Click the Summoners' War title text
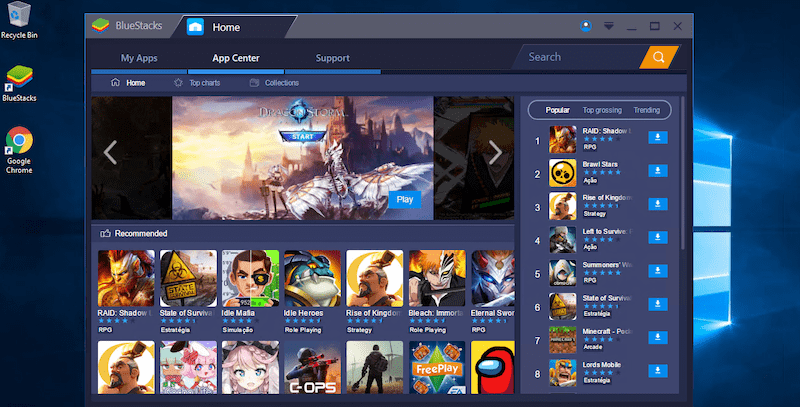This screenshot has height=407, width=800. (607, 265)
